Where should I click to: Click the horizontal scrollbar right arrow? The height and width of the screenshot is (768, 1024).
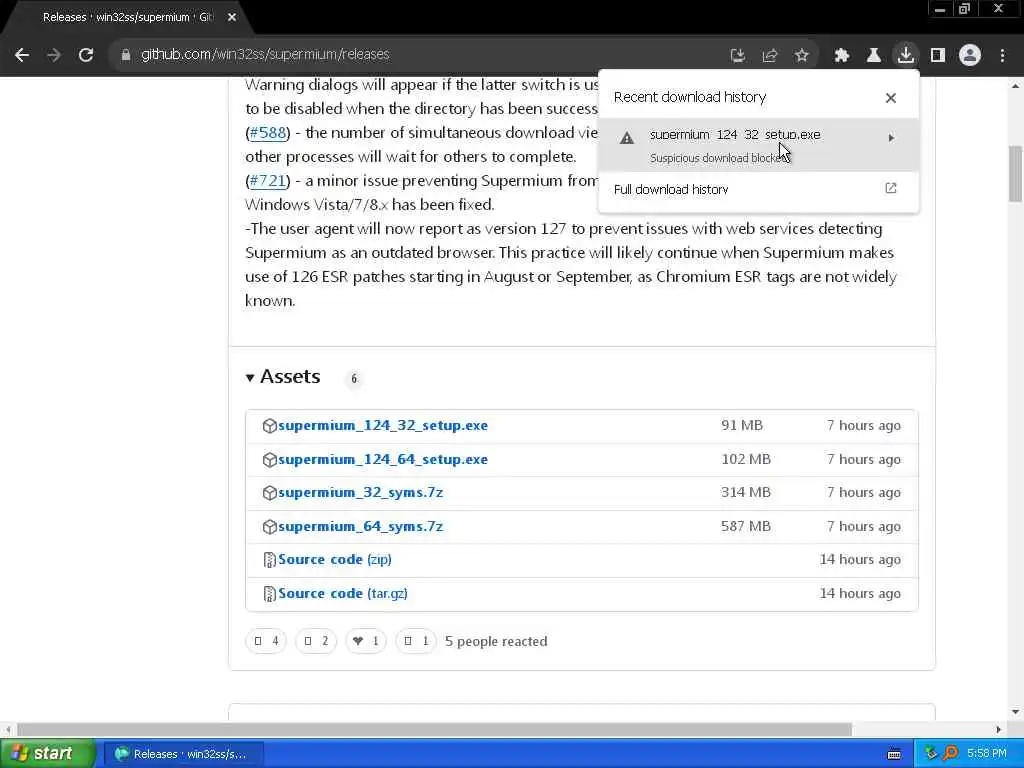[x=998, y=729]
